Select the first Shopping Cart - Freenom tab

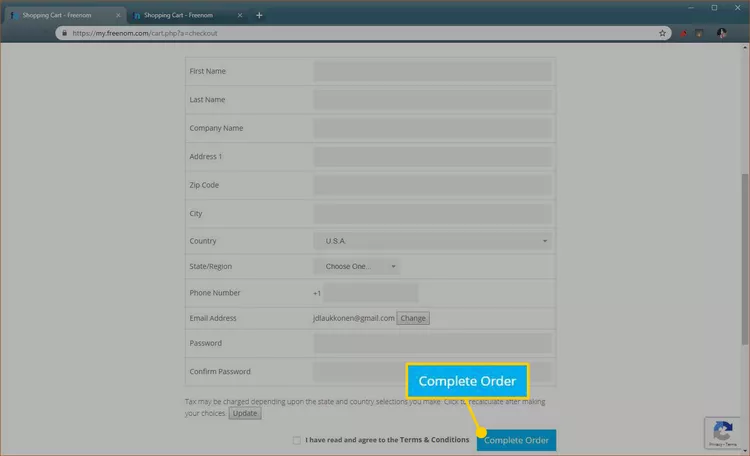coord(58,15)
